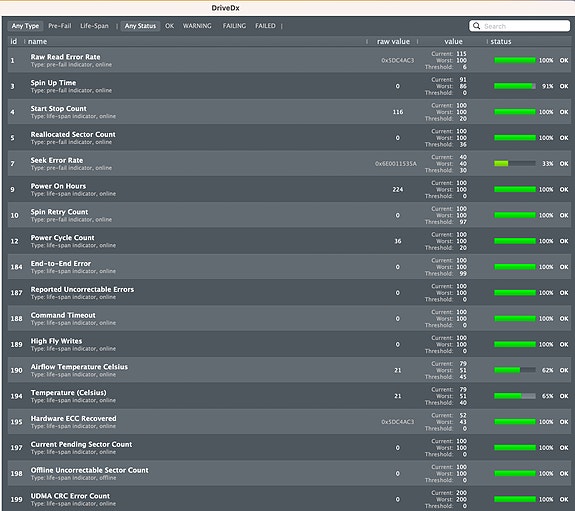
Task: Click the Seek Error Rate 33% bar
Action: [514, 164]
